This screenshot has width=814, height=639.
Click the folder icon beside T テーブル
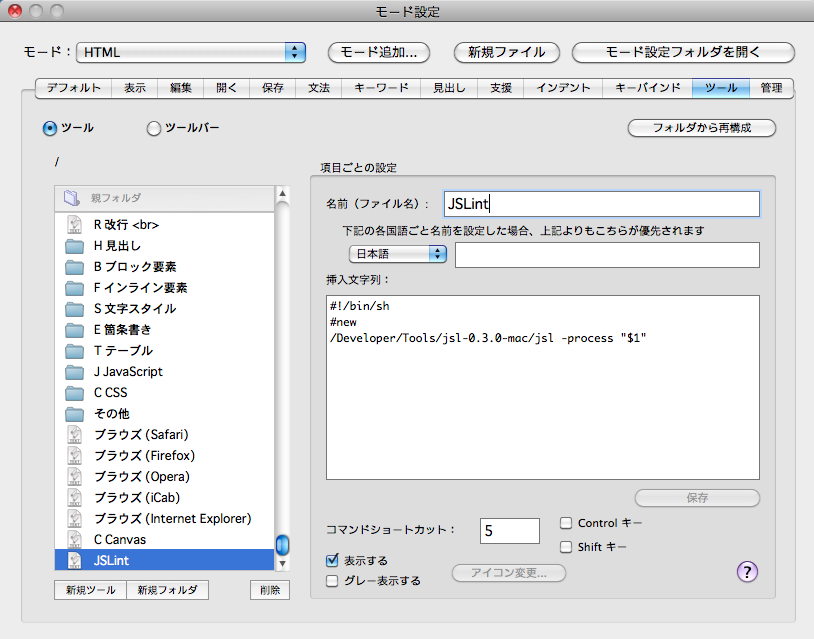[73, 351]
